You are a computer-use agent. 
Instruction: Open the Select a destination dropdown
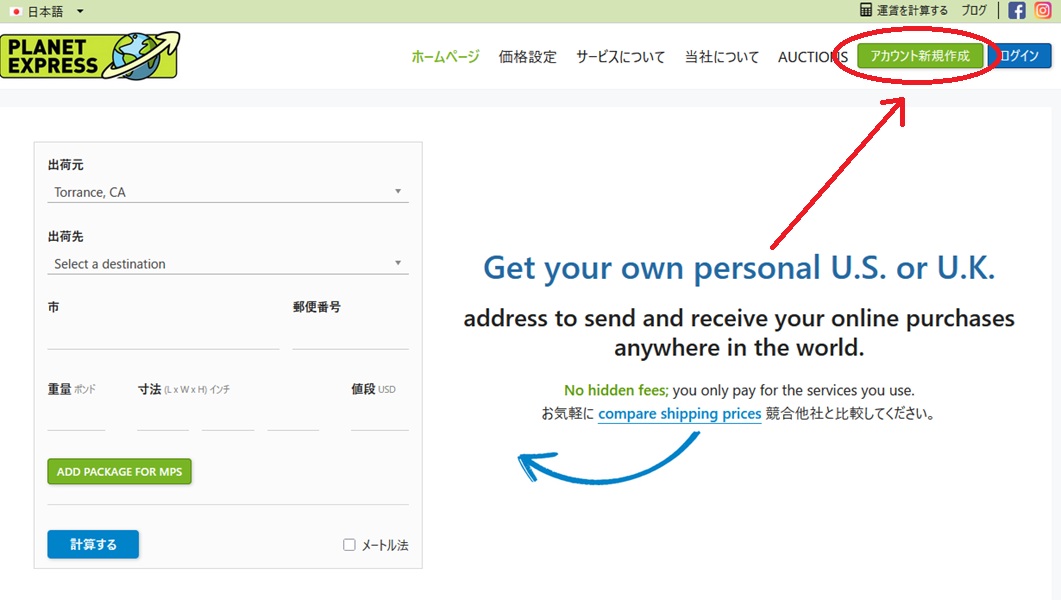pos(228,264)
